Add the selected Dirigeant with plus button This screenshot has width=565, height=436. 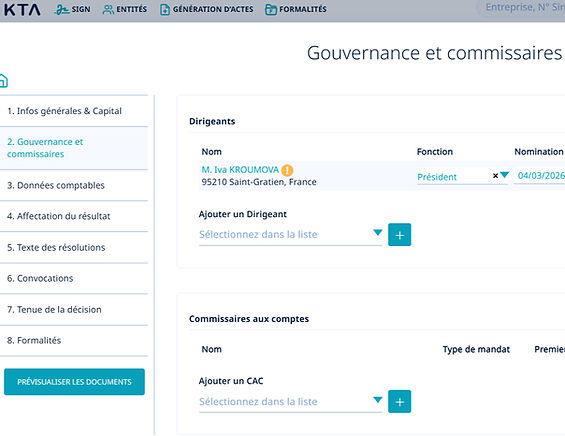click(x=399, y=235)
